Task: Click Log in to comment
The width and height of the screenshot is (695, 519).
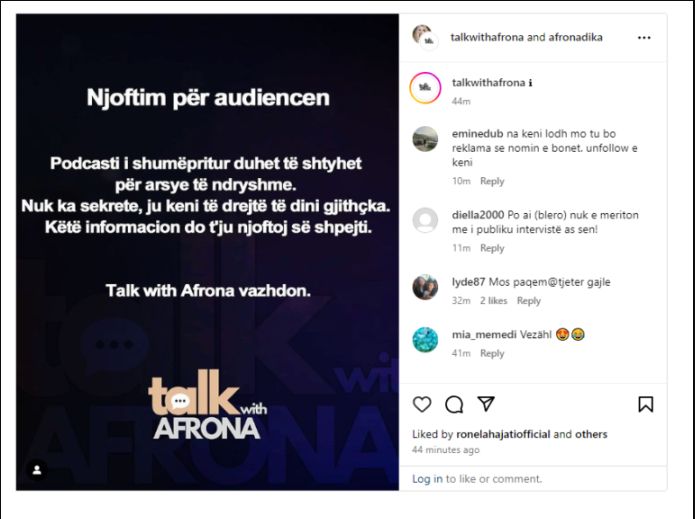Action: tap(427, 479)
